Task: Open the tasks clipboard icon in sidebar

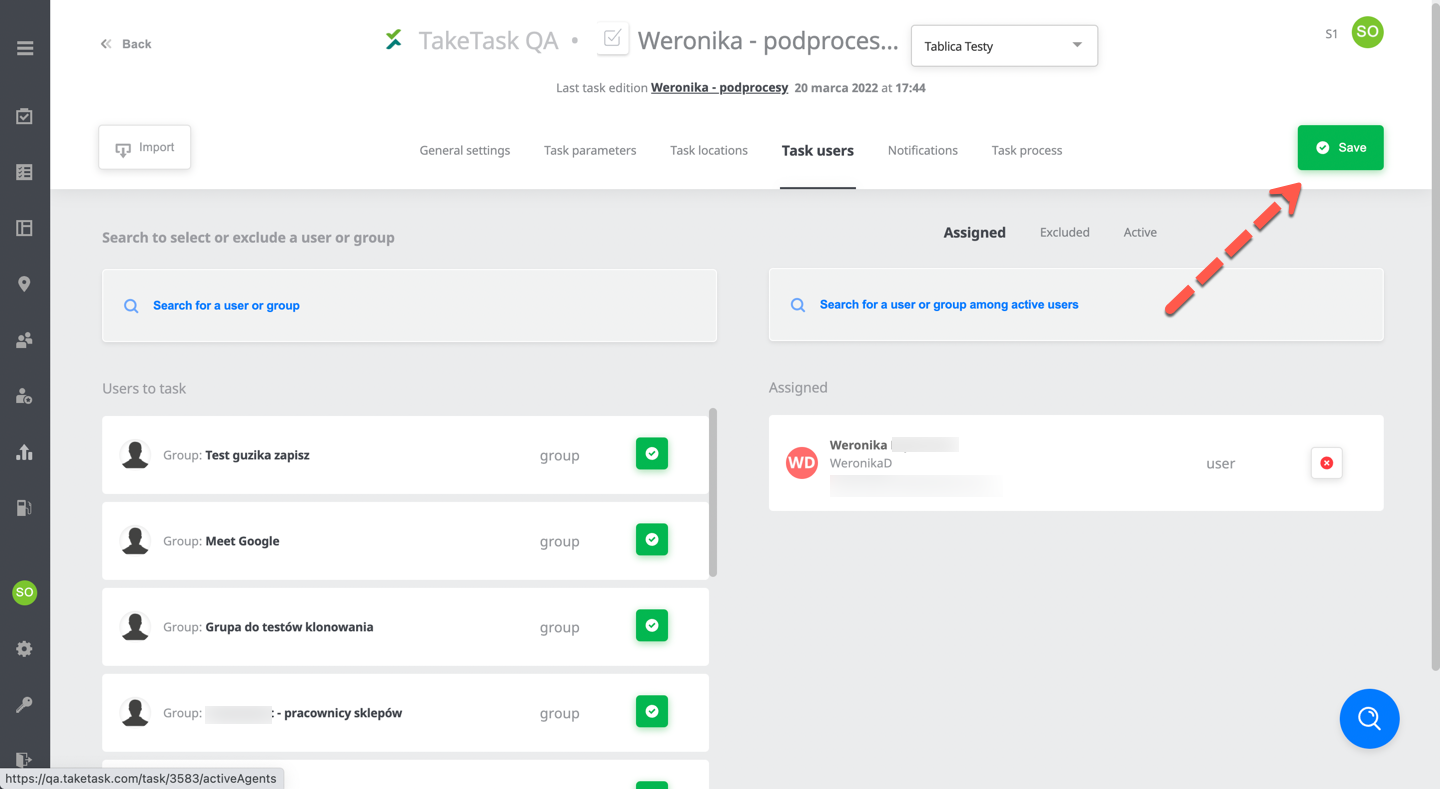Action: [x=25, y=116]
